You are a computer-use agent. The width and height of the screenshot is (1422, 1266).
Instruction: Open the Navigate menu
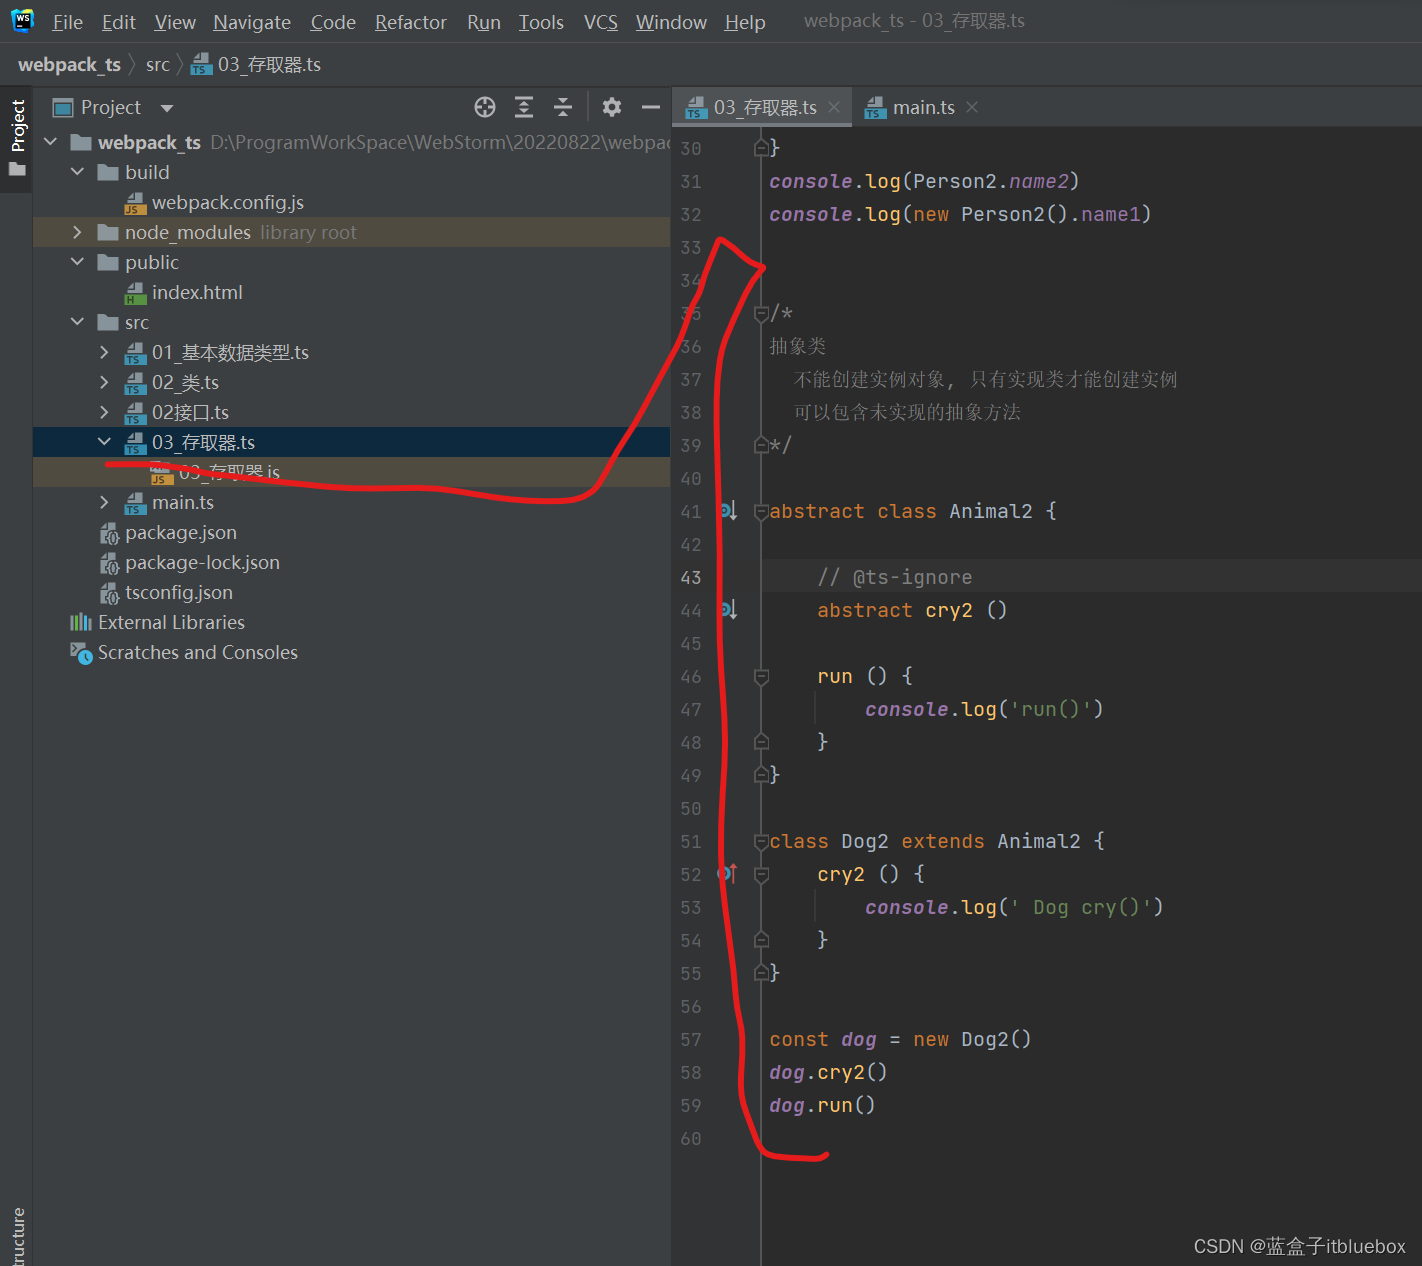tap(252, 22)
